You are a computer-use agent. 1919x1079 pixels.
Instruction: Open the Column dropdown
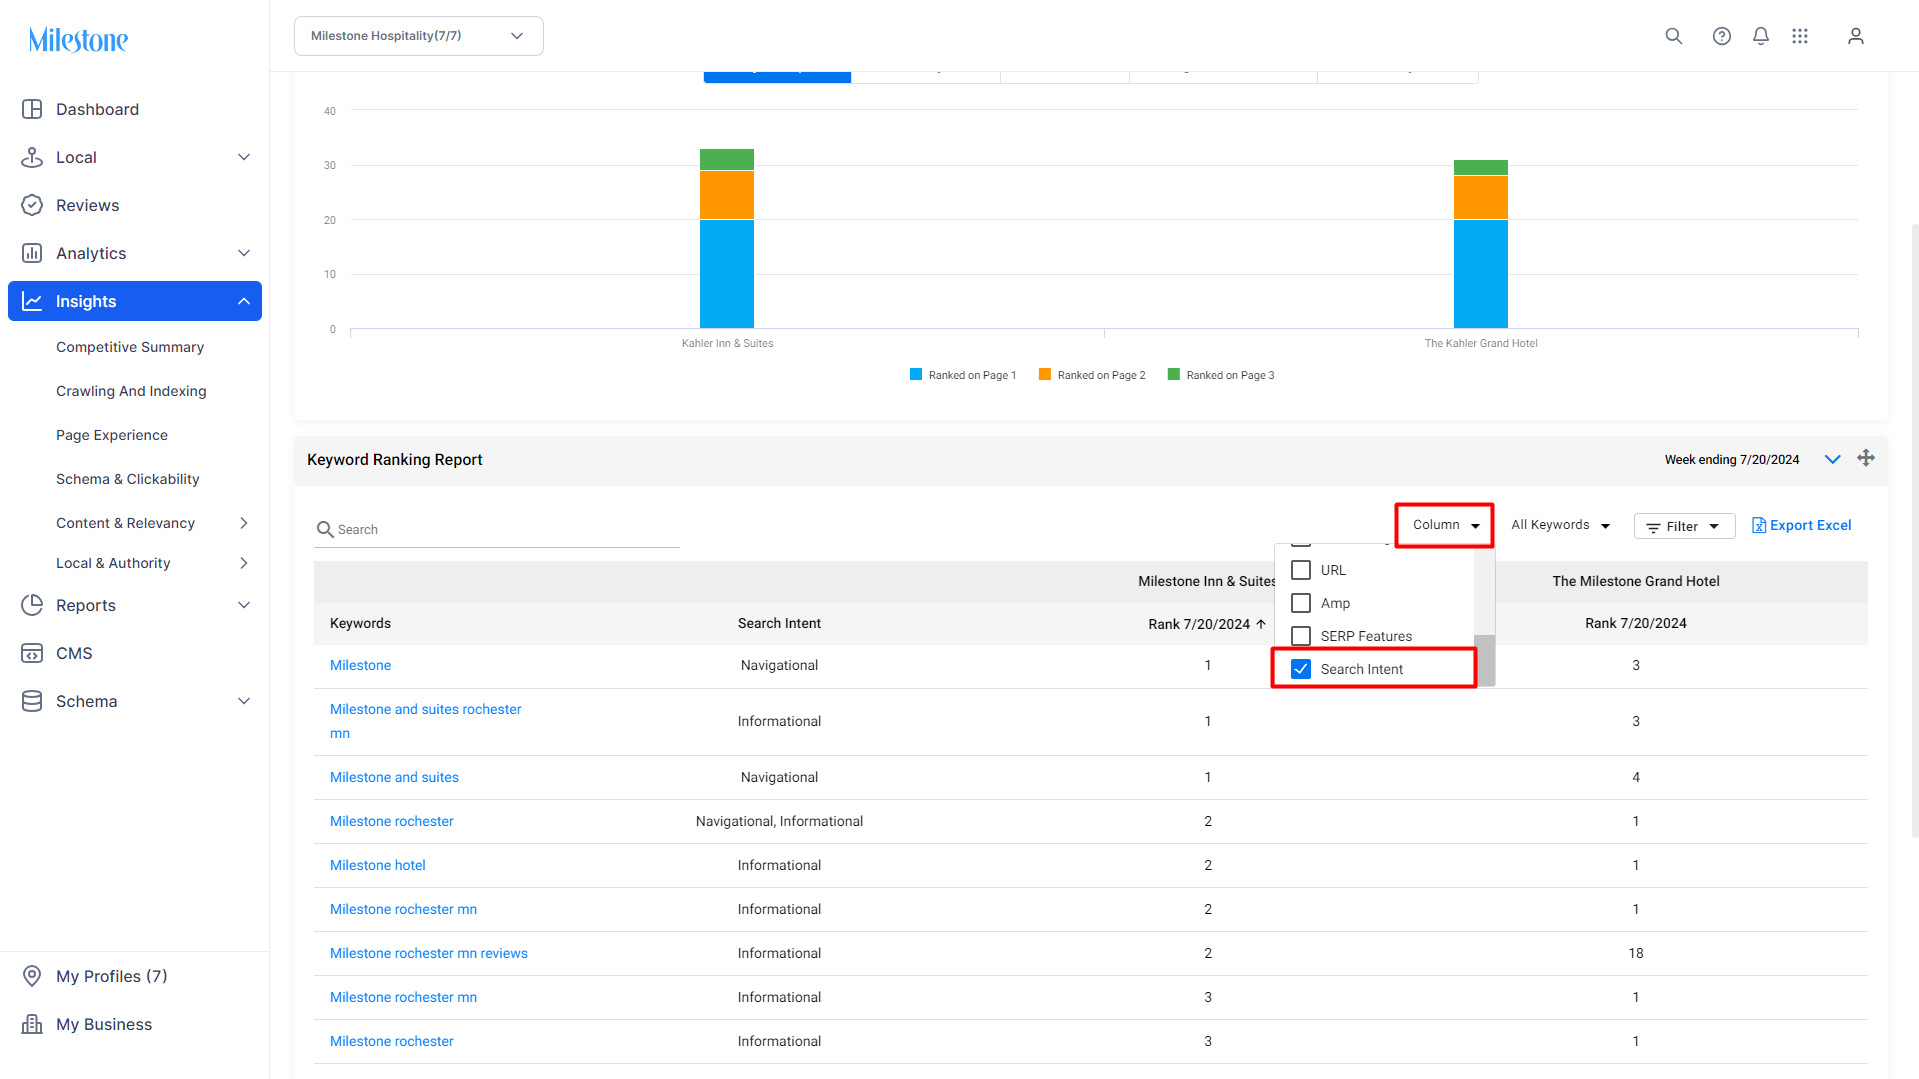coord(1445,525)
